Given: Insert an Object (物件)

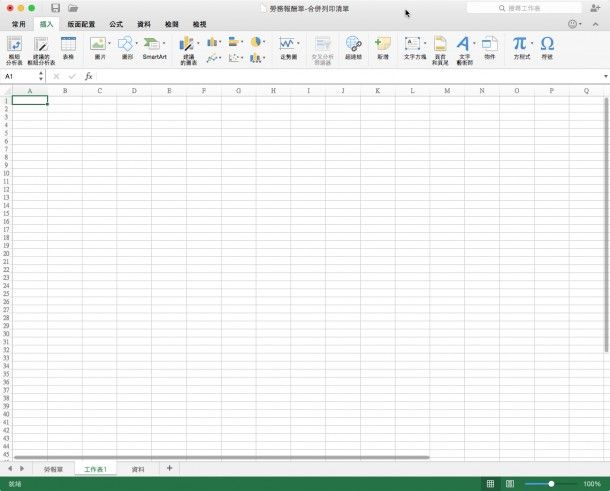Looking at the screenshot, I should point(490,48).
